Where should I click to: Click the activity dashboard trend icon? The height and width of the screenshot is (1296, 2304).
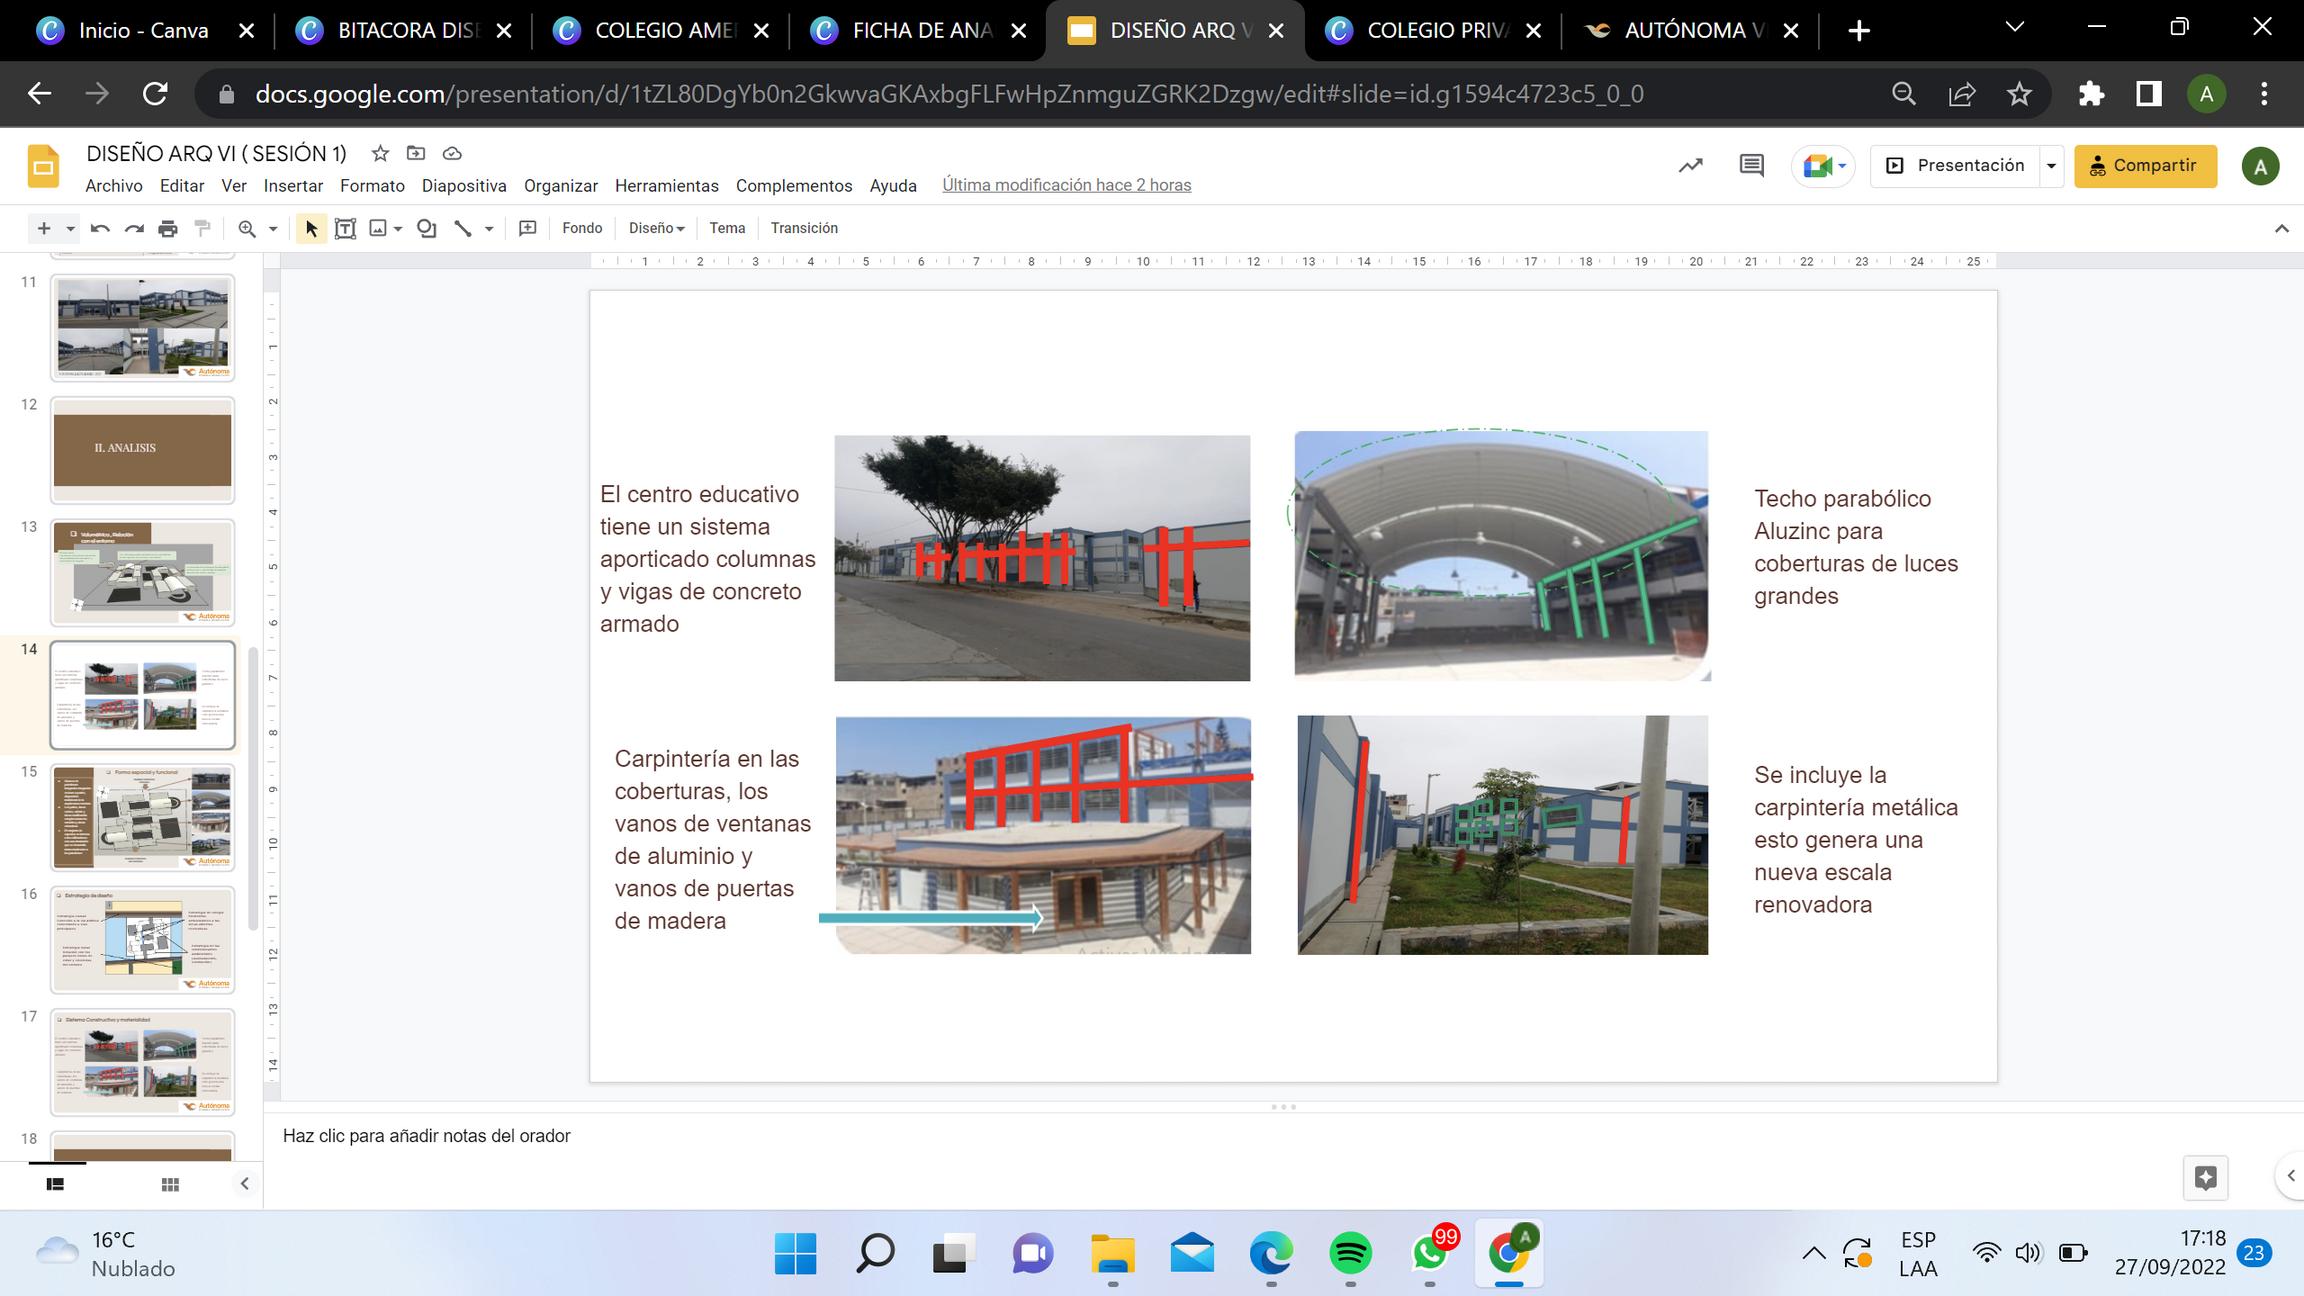click(x=1690, y=166)
